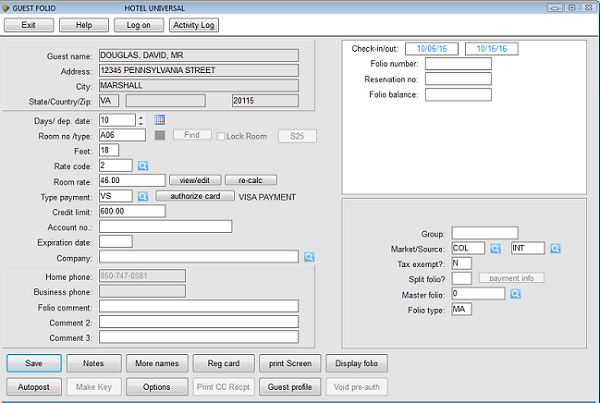This screenshot has height=403, width=600.
Task: Click the Group field
Action: point(485,233)
